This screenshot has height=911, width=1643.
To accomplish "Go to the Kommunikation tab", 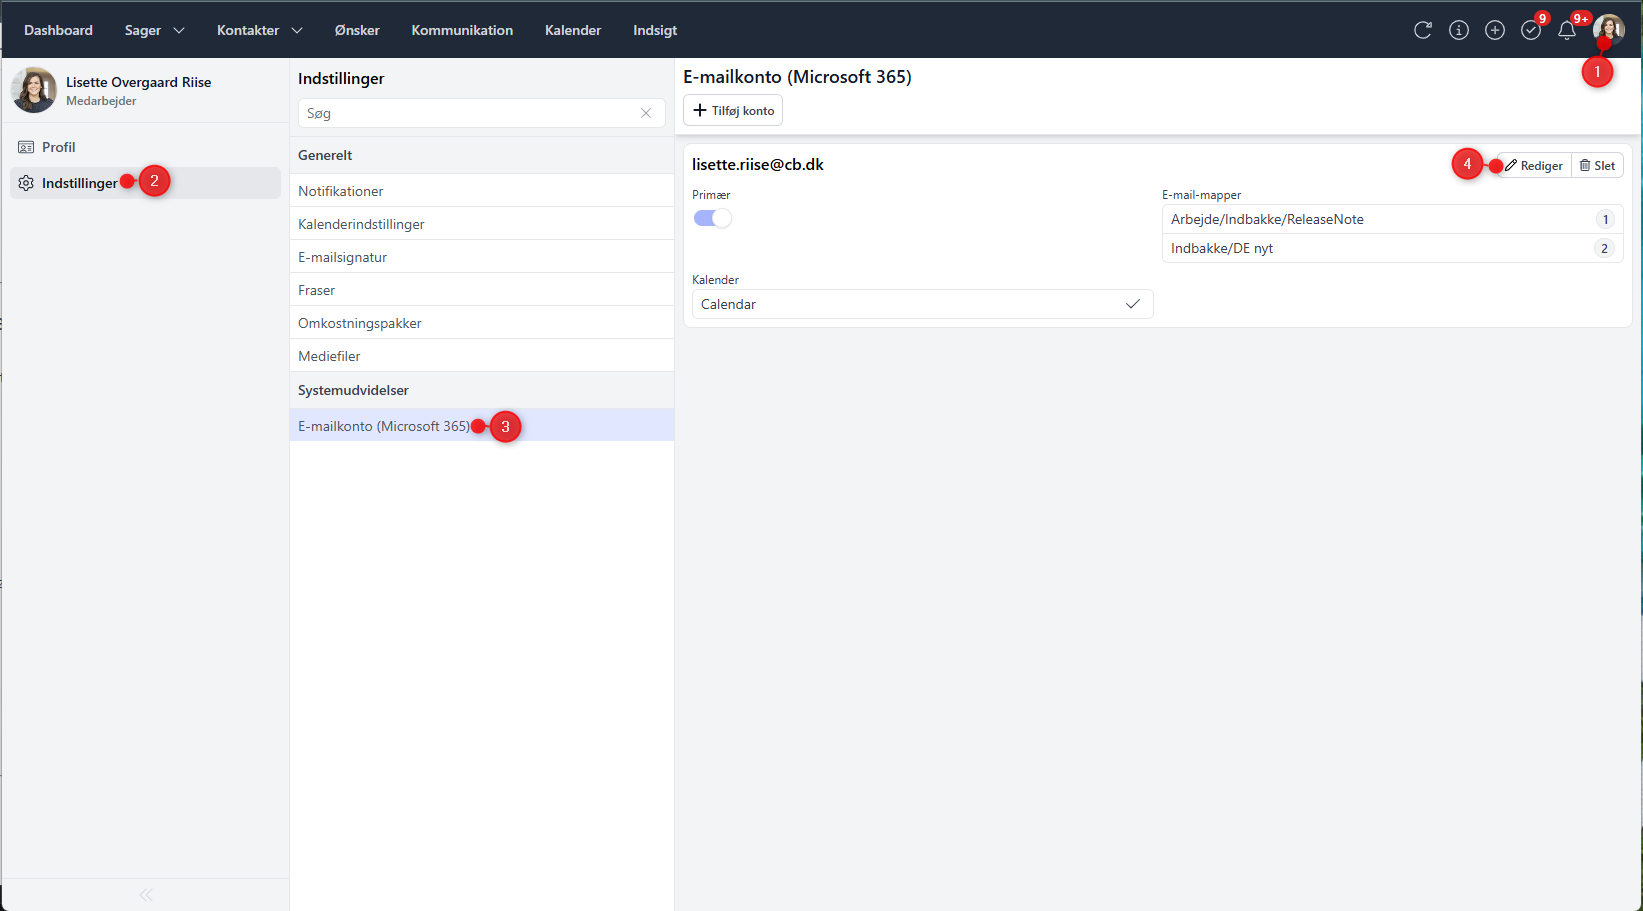I will 462,30.
